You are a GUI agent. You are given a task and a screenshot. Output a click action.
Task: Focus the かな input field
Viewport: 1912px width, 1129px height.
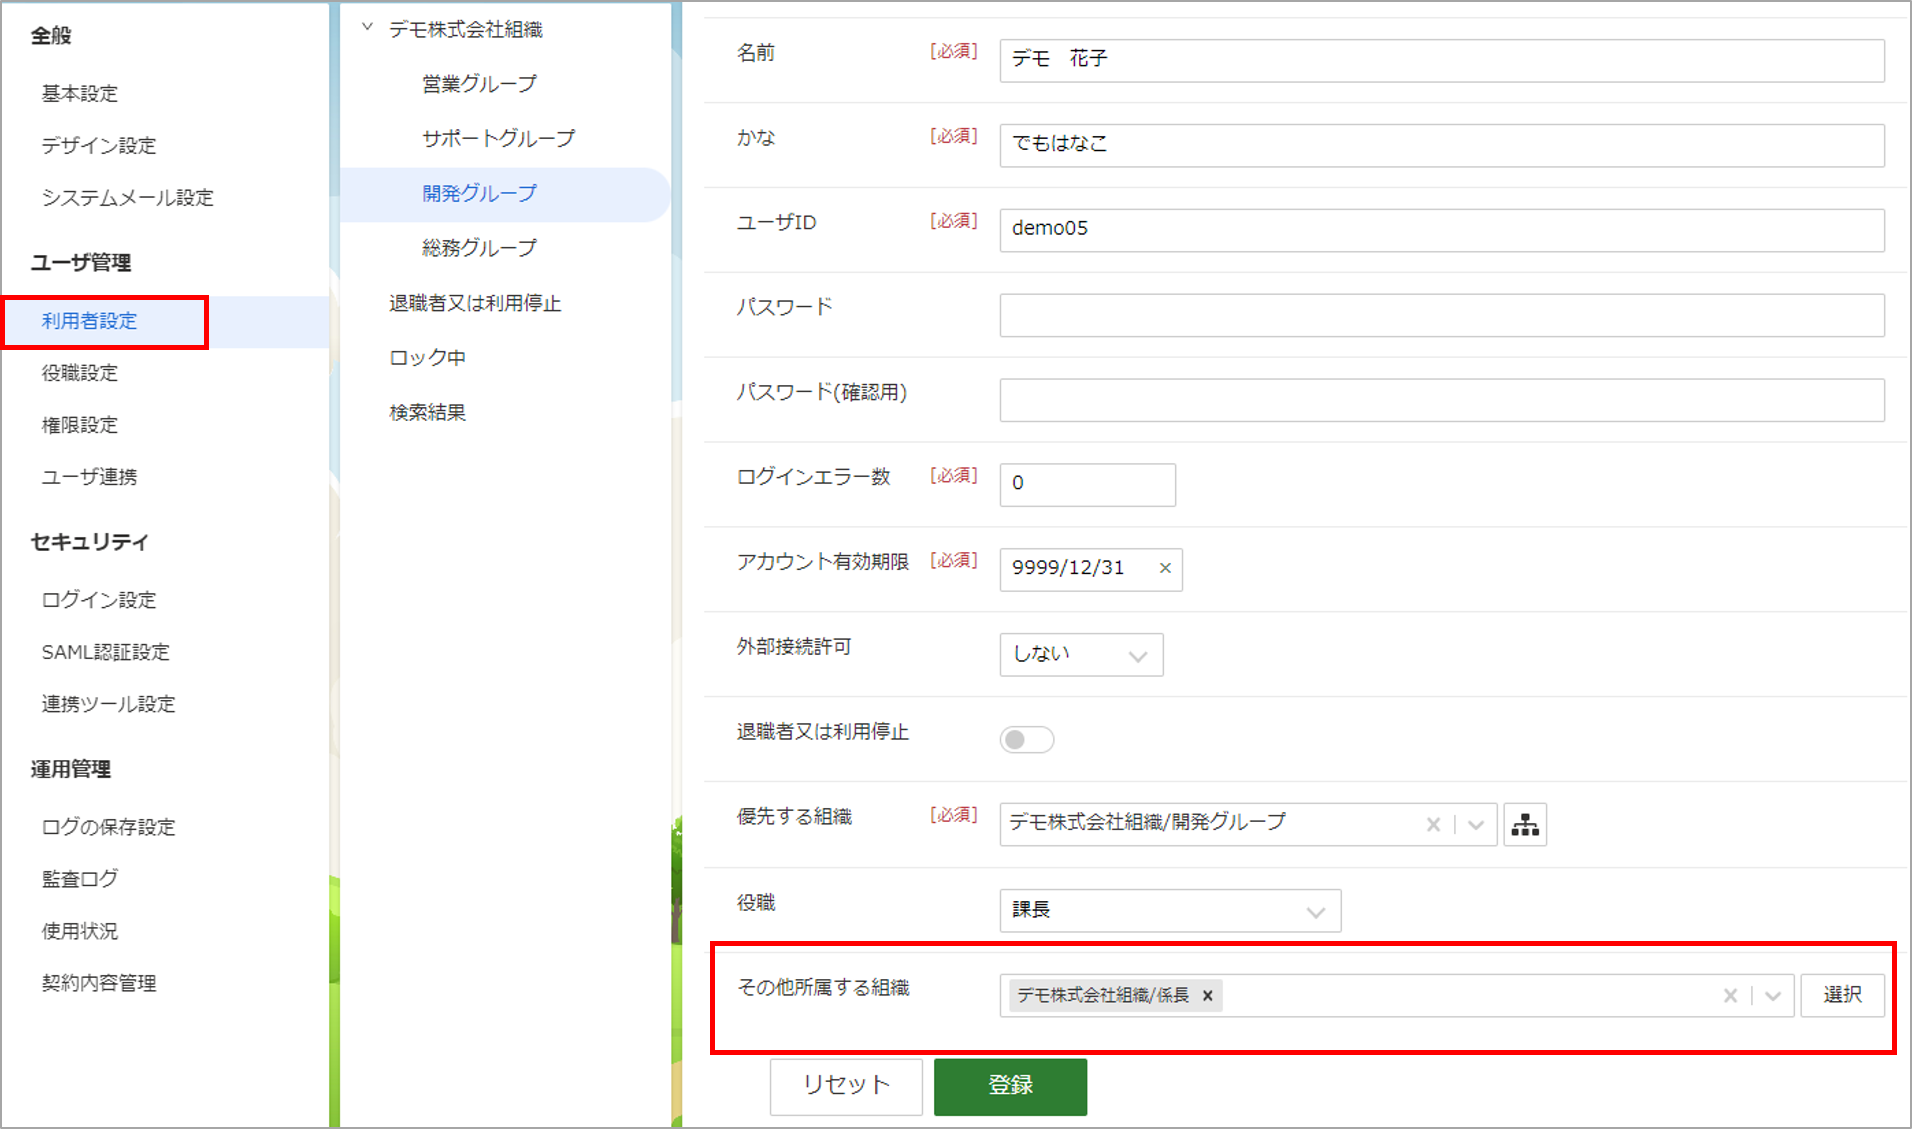pos(1442,145)
